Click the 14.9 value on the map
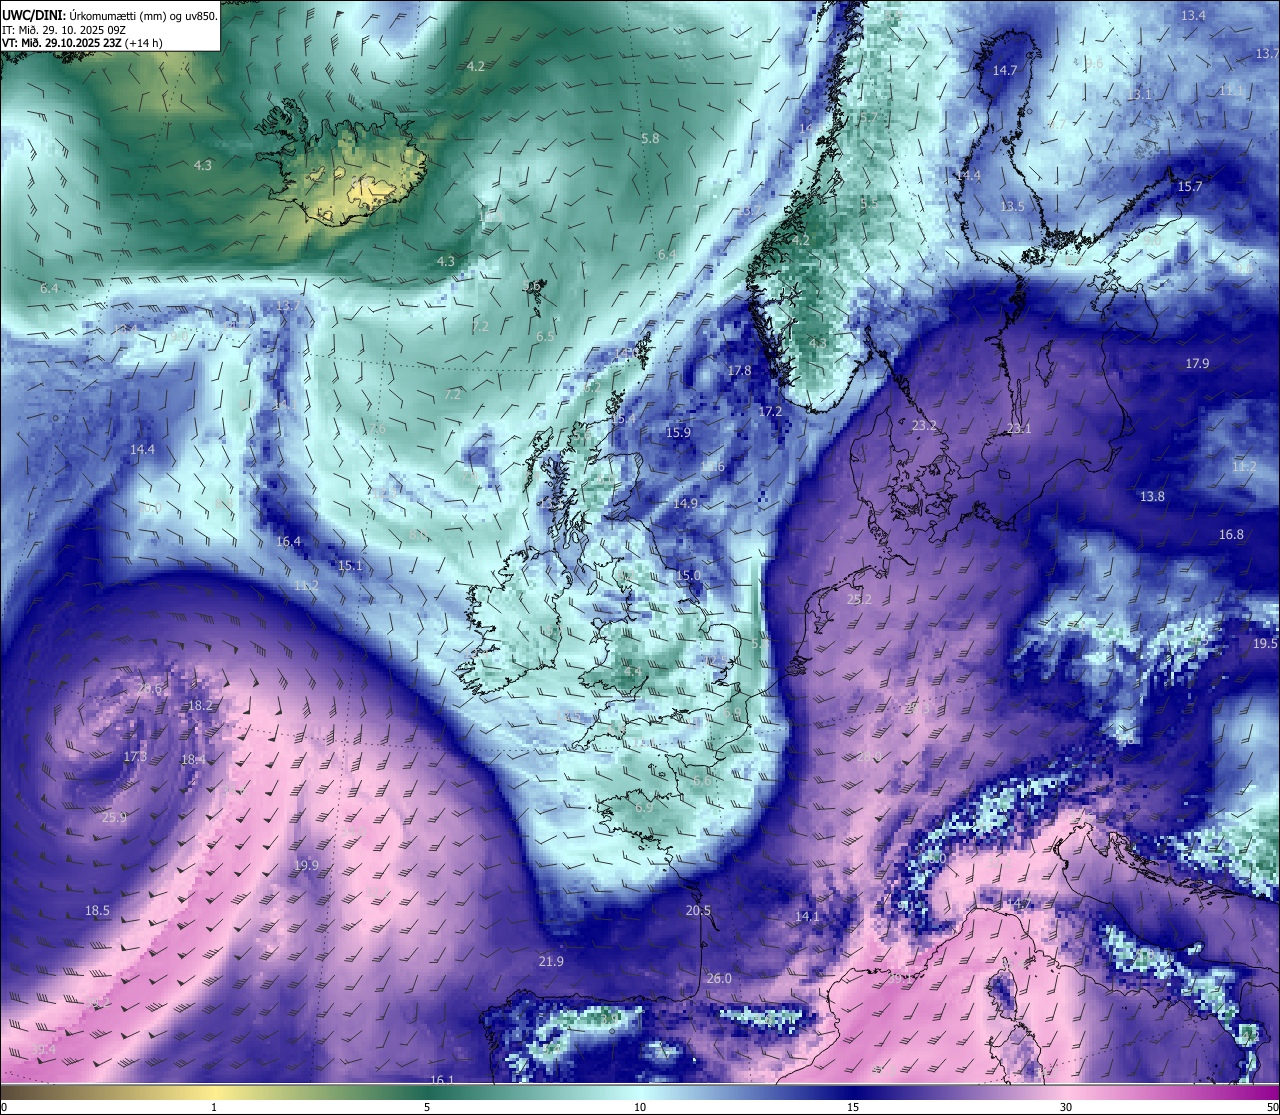This screenshot has width=1280, height=1115. click(x=685, y=503)
